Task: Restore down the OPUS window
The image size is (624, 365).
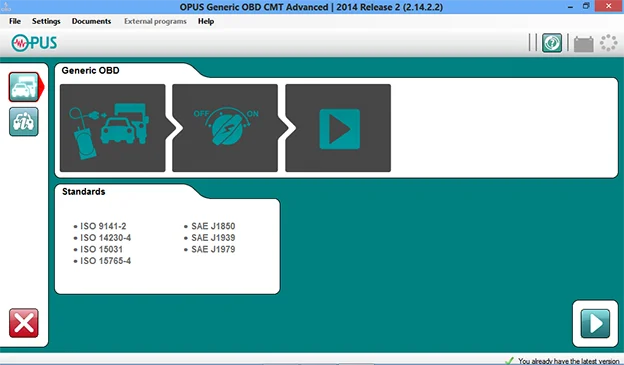Action: [x=586, y=6]
